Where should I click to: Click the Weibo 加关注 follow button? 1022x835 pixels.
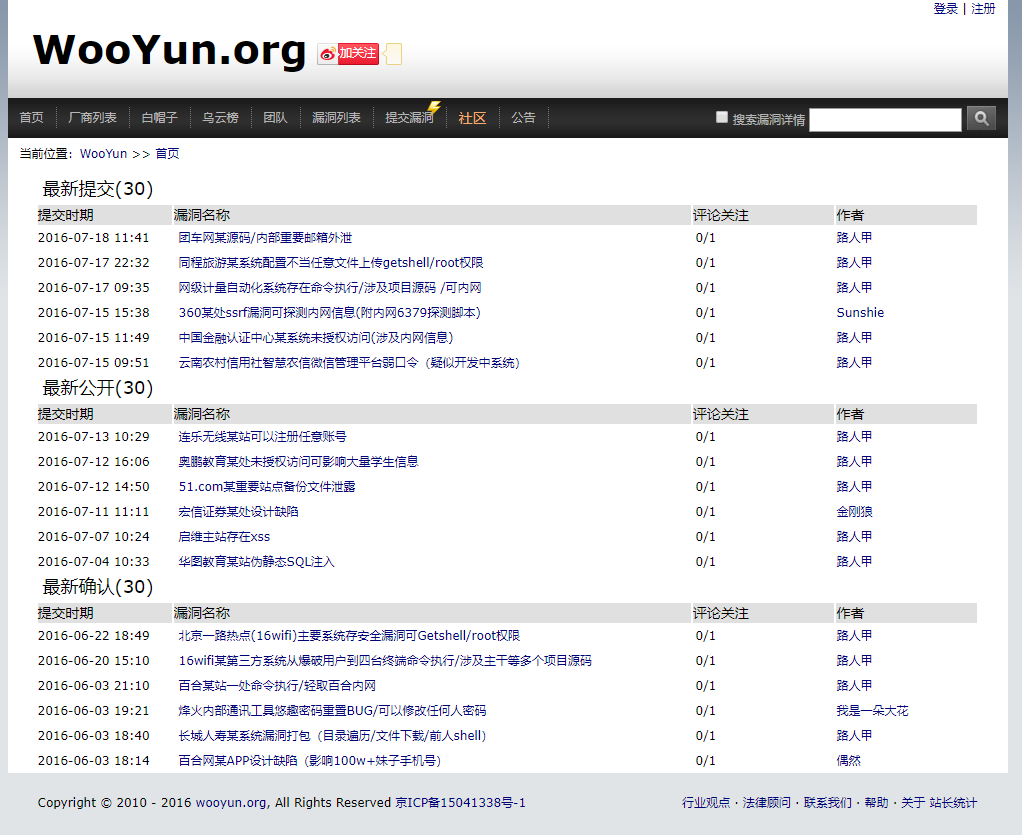(348, 53)
